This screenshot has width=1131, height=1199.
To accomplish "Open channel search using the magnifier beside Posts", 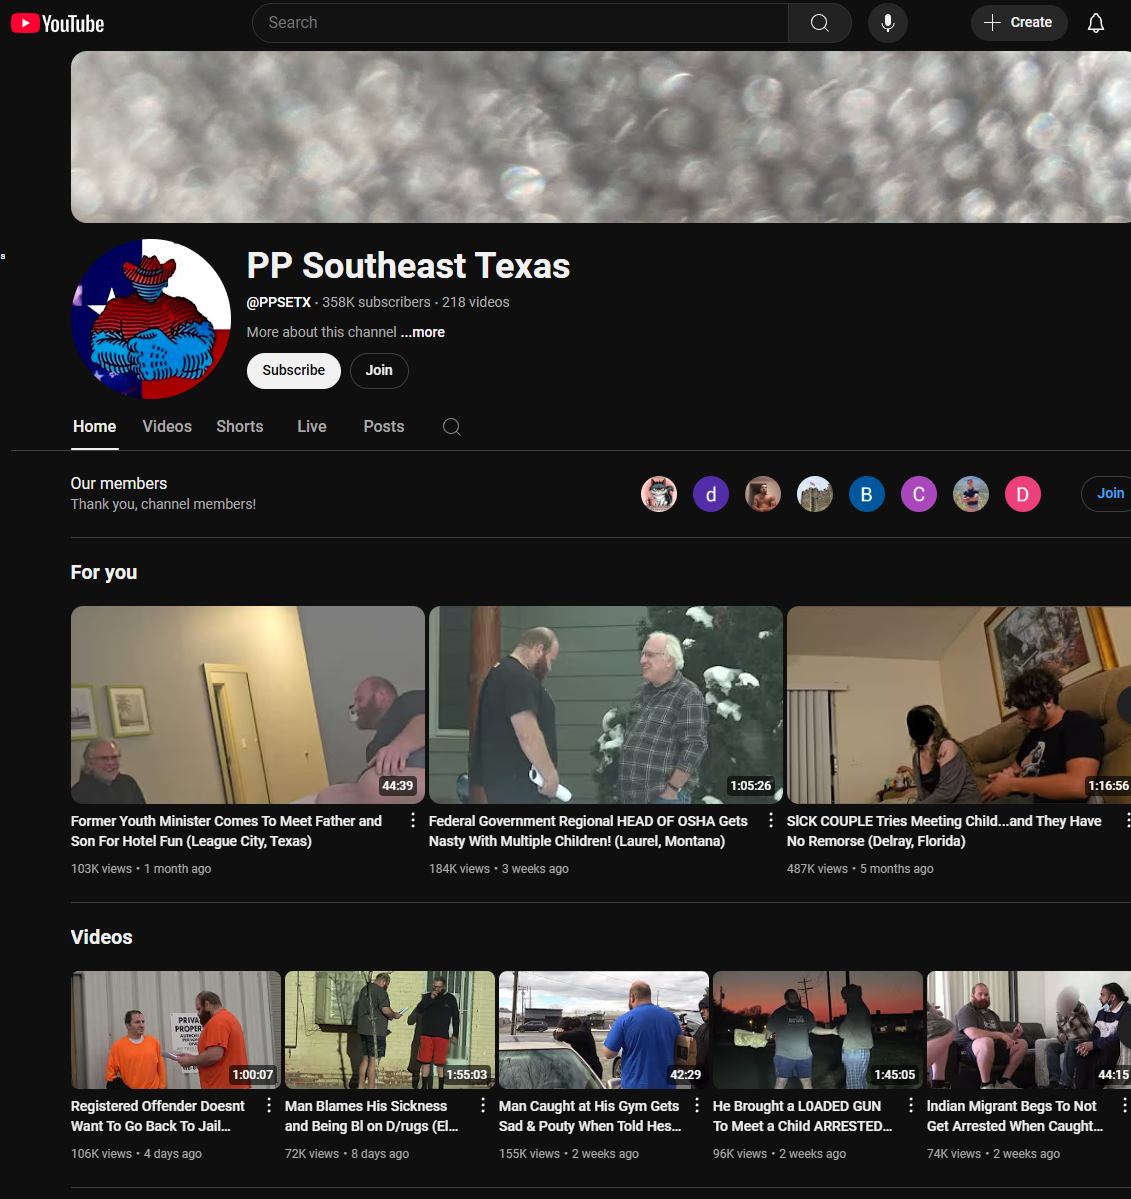I will point(451,427).
